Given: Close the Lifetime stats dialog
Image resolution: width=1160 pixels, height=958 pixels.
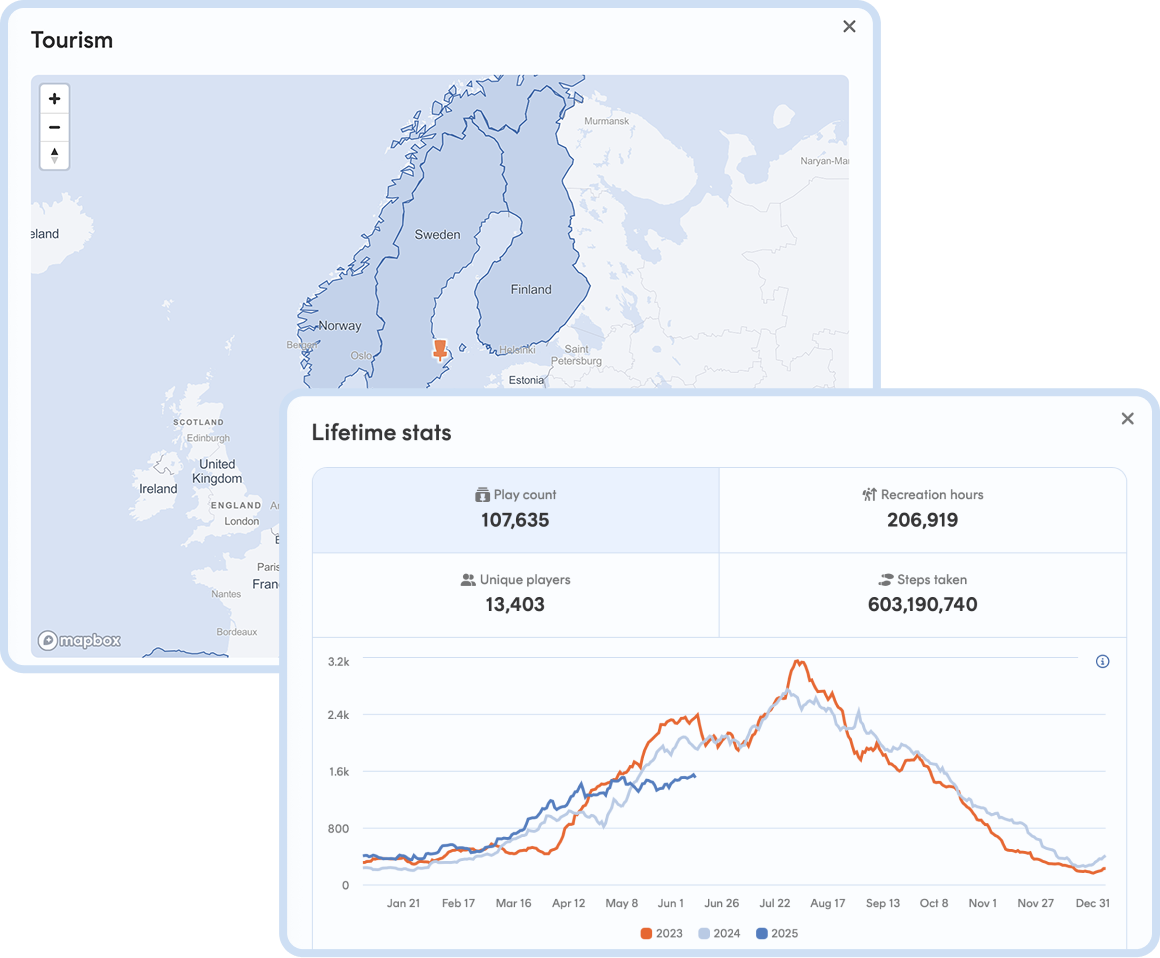Looking at the screenshot, I should tap(1127, 418).
